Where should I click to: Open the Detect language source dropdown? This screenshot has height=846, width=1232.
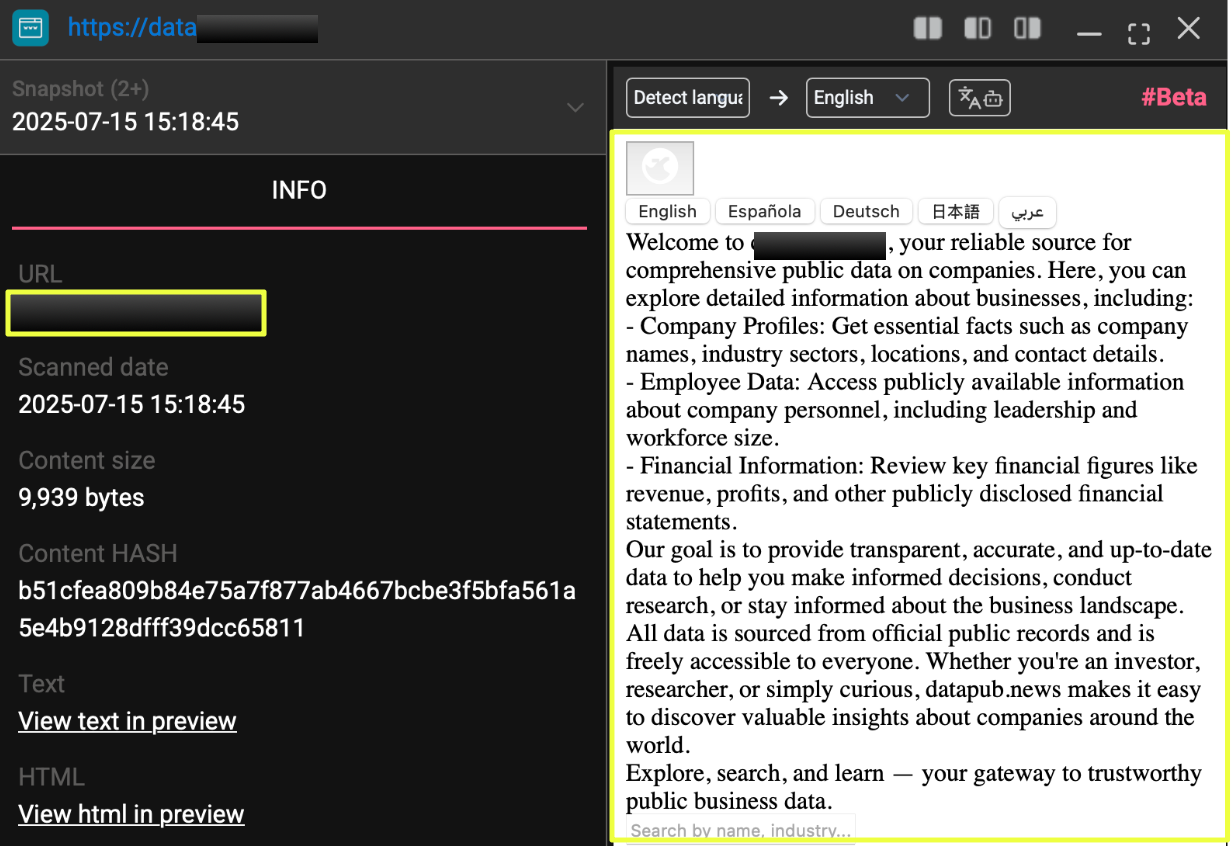(x=688, y=98)
